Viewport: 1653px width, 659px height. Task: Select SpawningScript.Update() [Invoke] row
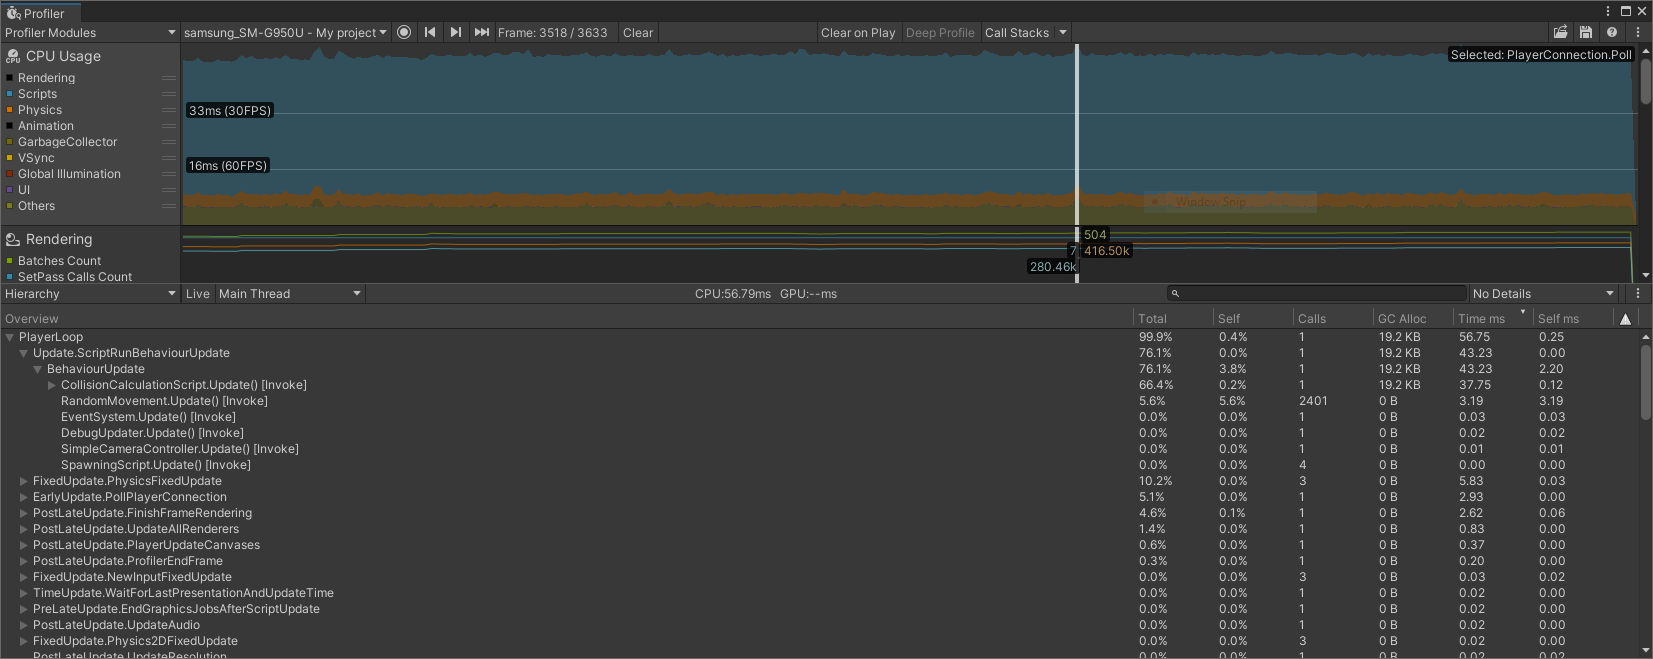coord(820,465)
